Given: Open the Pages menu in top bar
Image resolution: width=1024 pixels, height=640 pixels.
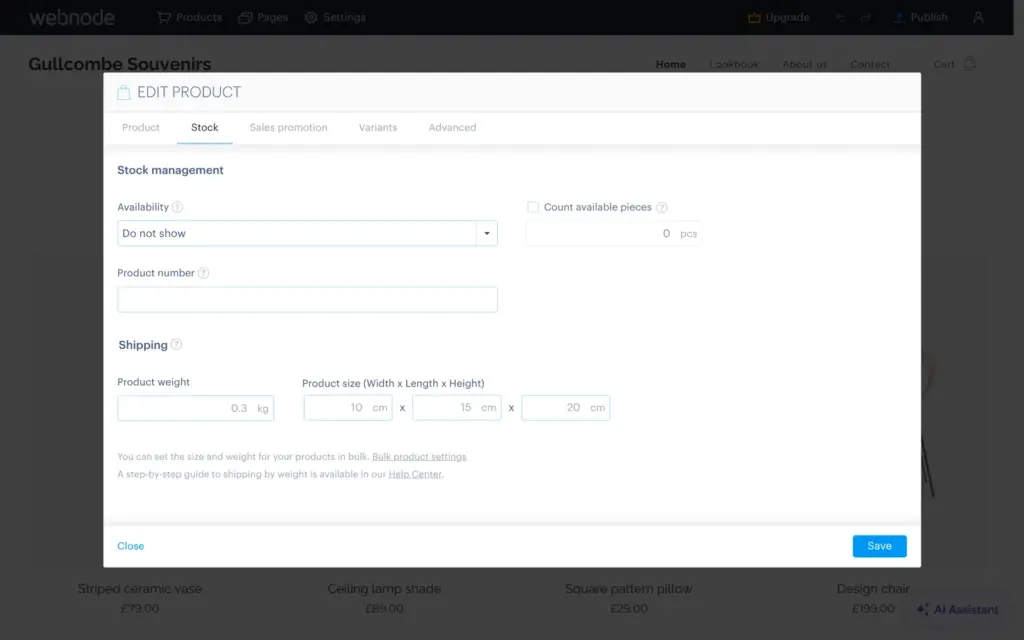Looking at the screenshot, I should (263, 18).
